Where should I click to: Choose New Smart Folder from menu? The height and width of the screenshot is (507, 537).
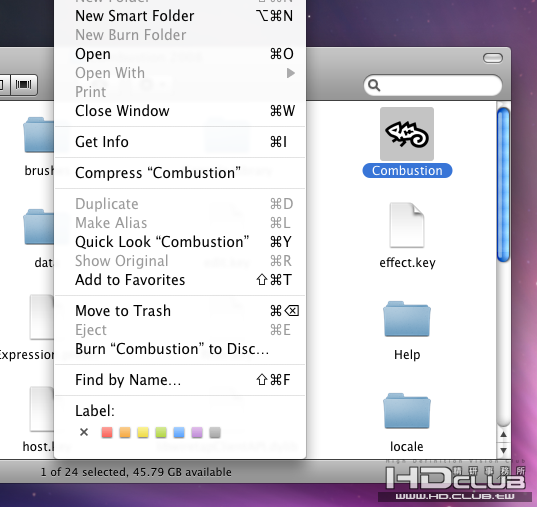click(x=180, y=16)
